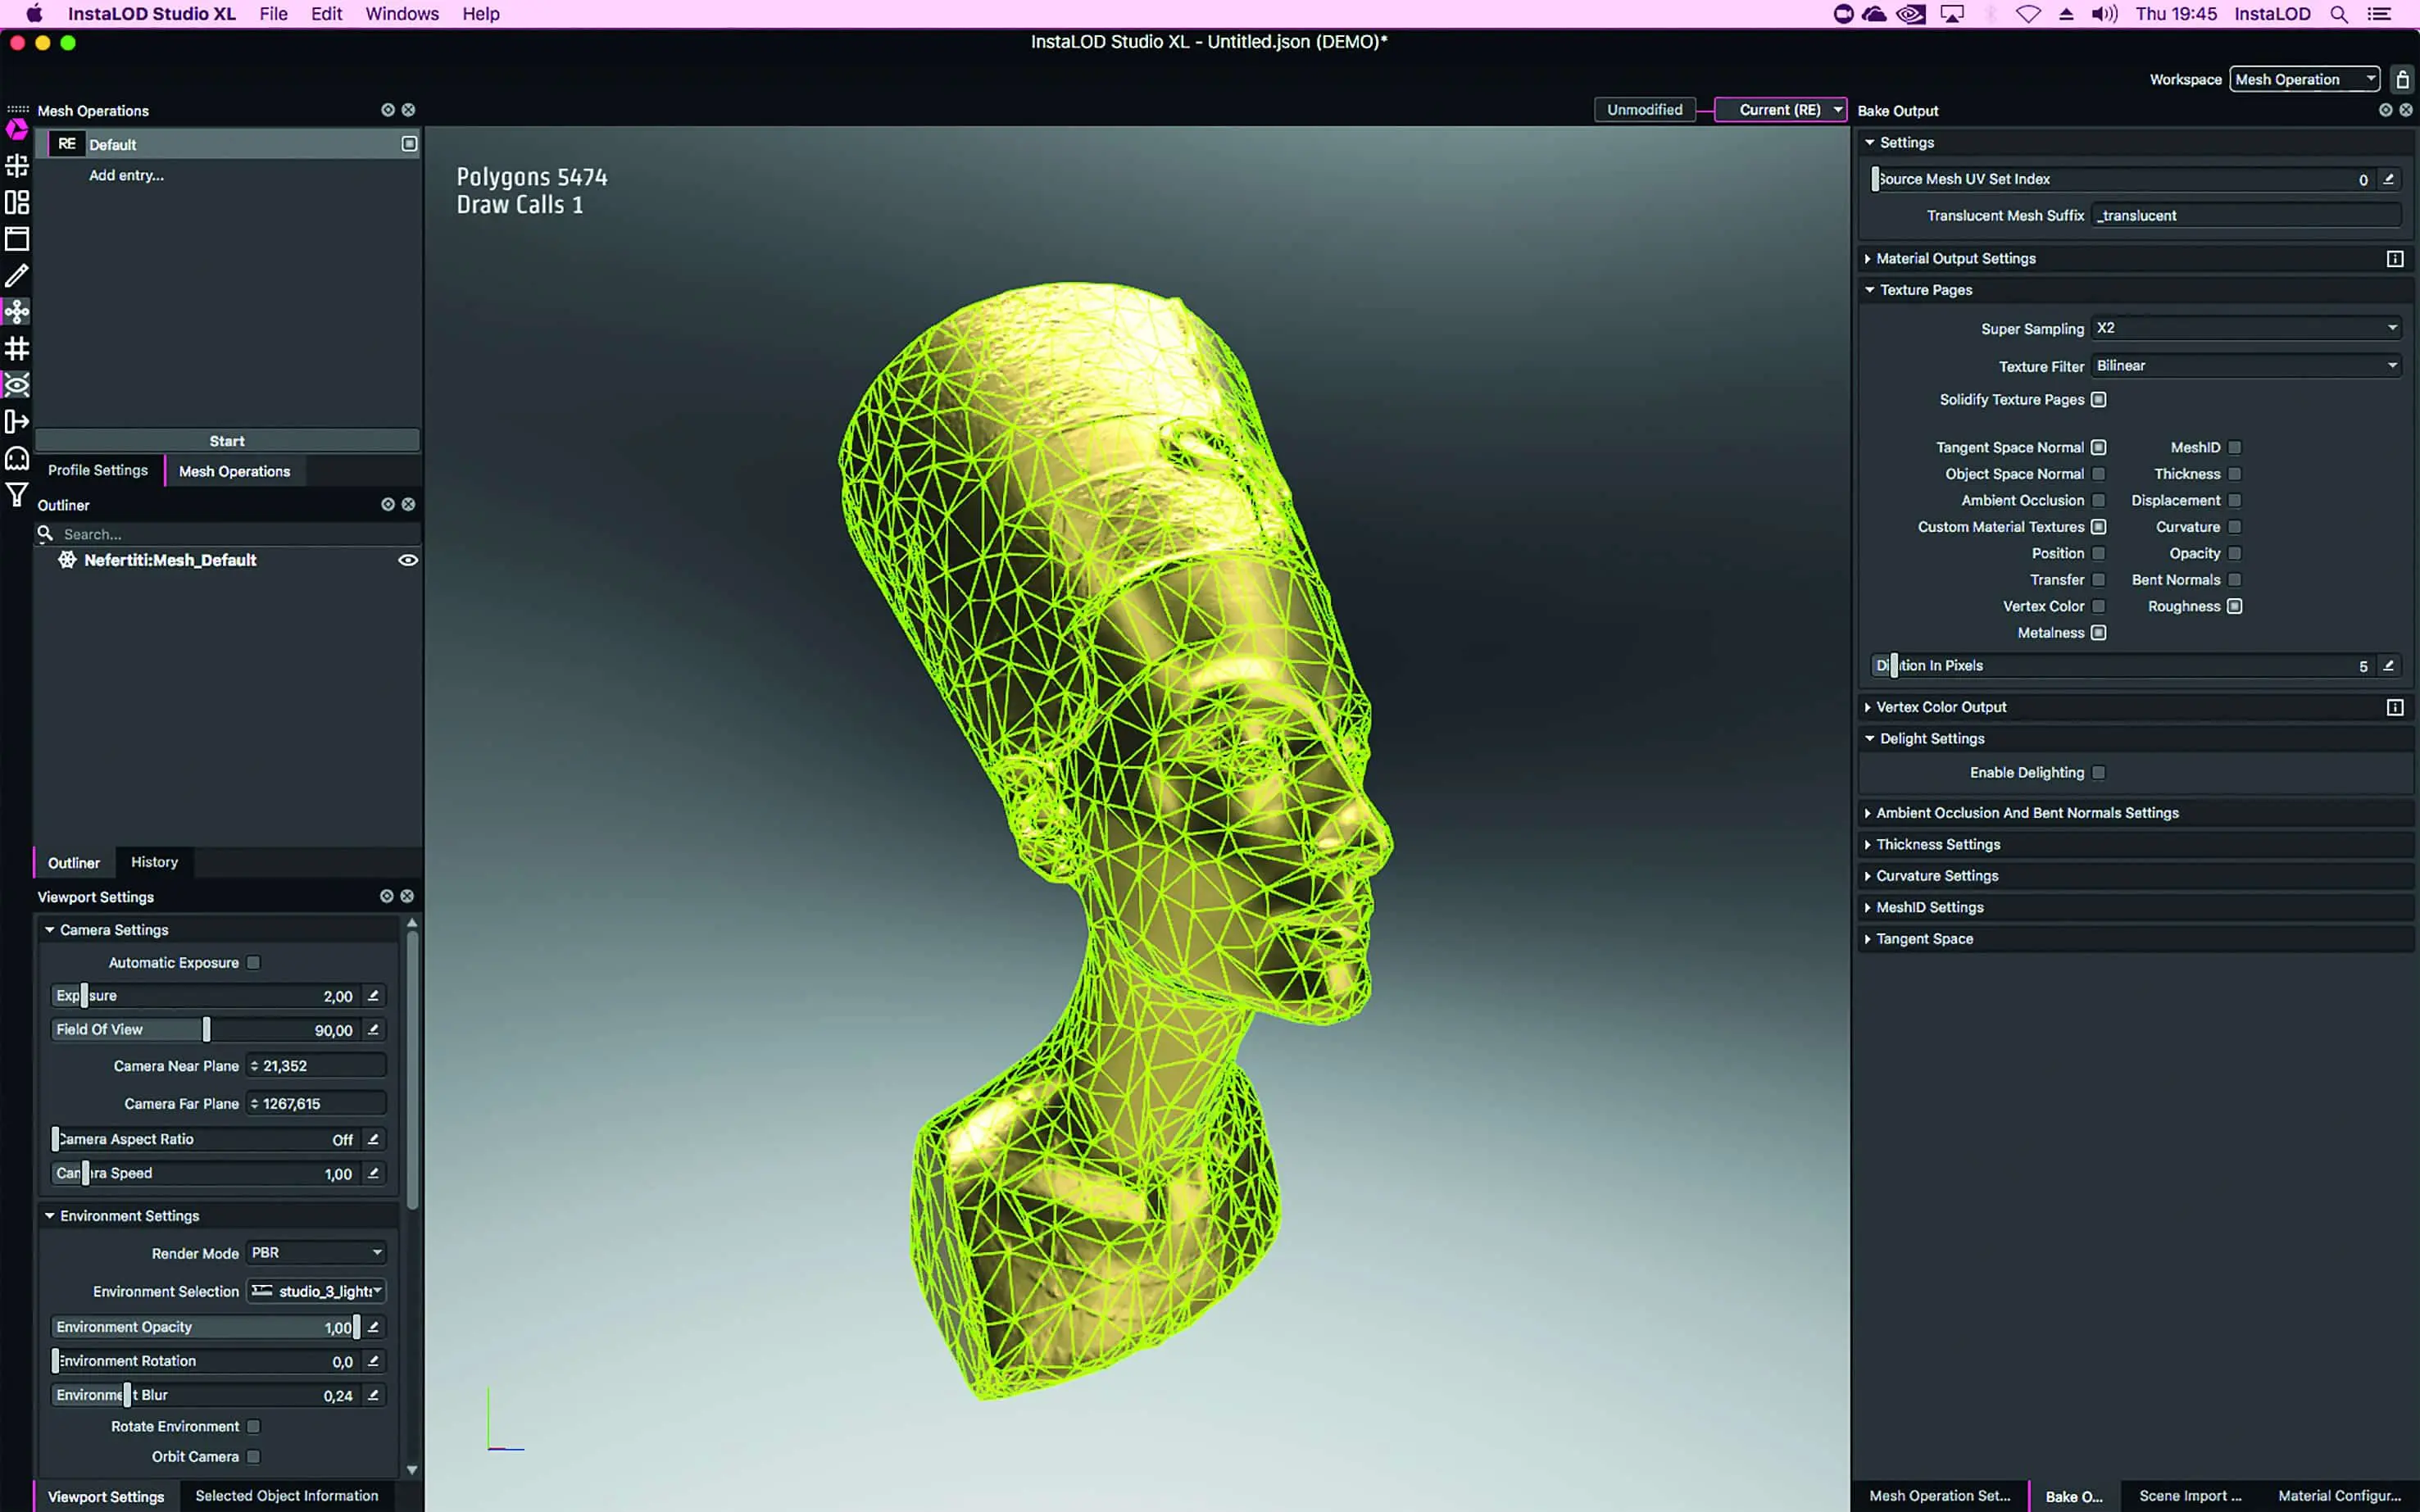Toggle the Enable Delighting checkbox
The width and height of the screenshot is (2420, 1512).
click(2099, 773)
